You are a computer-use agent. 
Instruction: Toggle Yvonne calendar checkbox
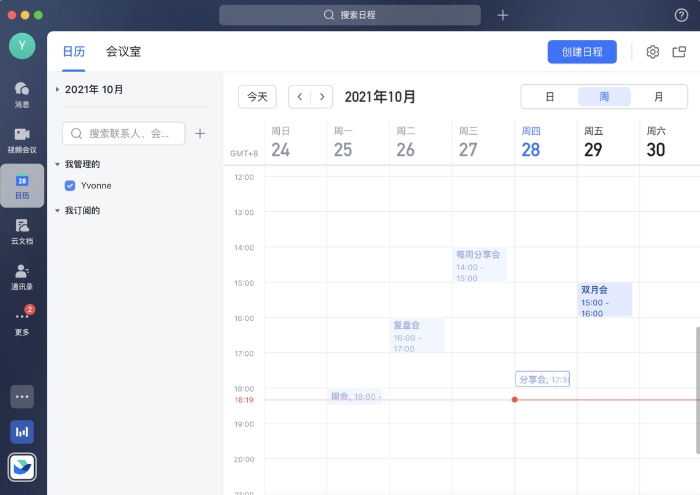point(70,186)
